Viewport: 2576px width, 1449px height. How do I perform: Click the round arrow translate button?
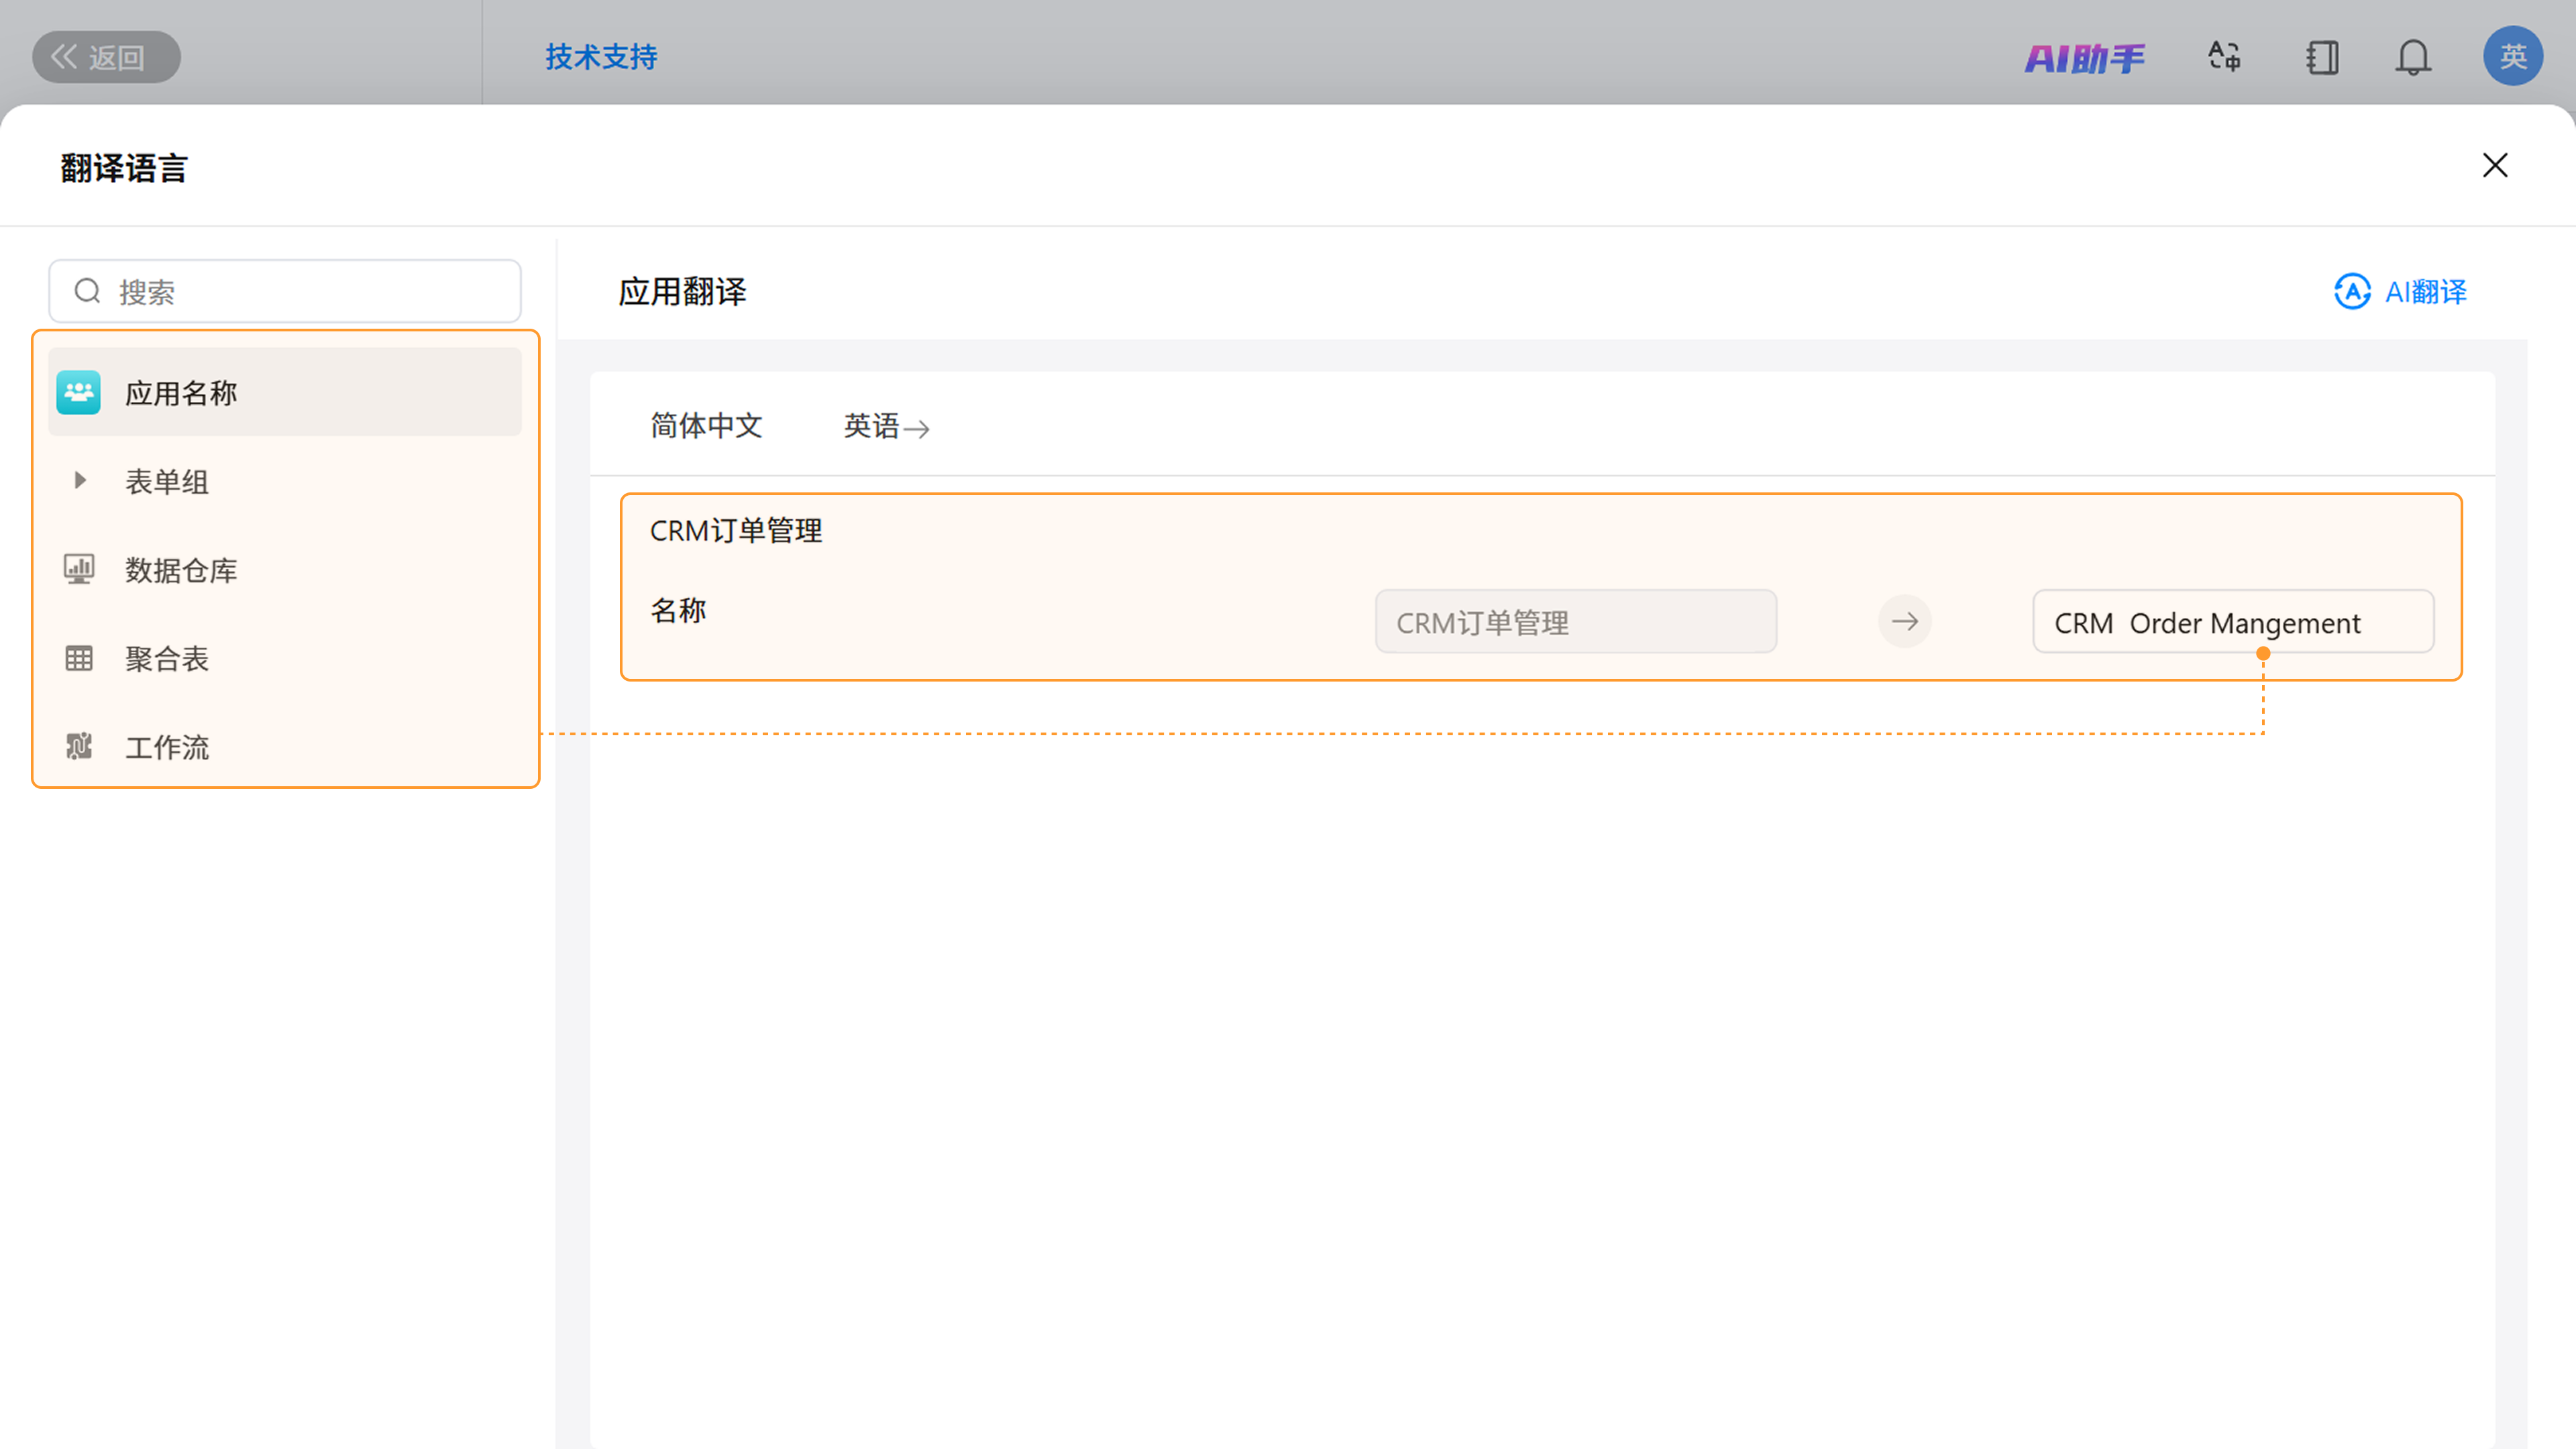pyautogui.click(x=1905, y=622)
